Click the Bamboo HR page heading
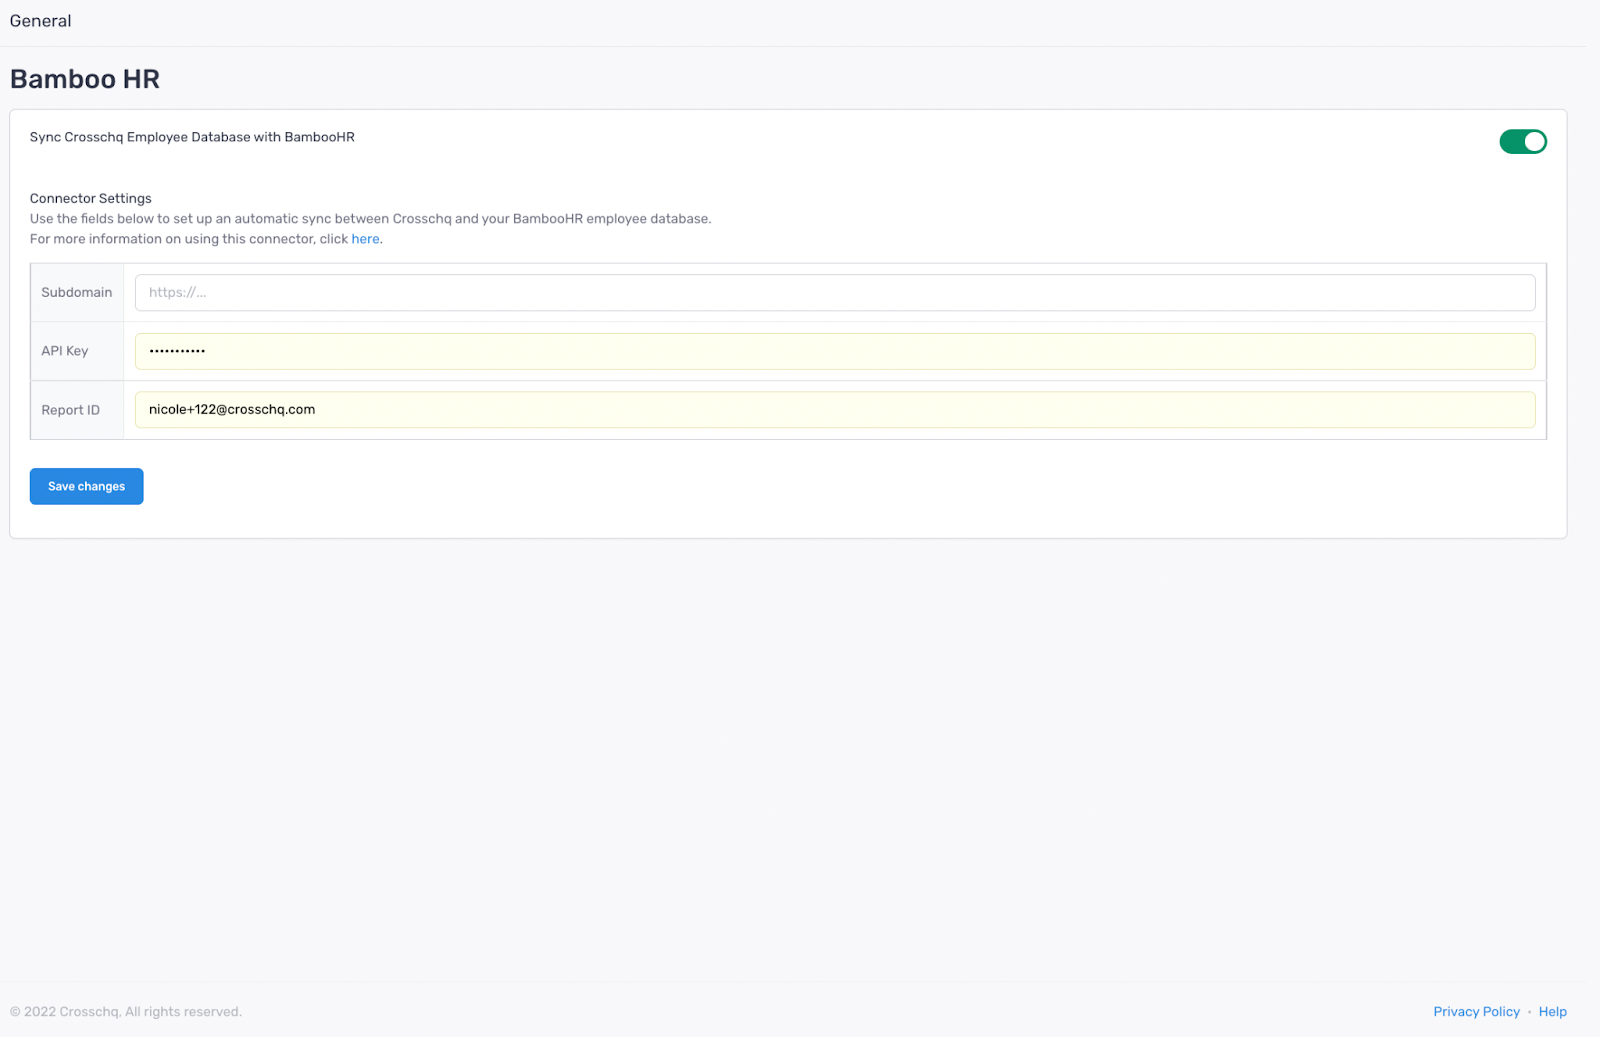This screenshot has width=1600, height=1037. point(85,79)
